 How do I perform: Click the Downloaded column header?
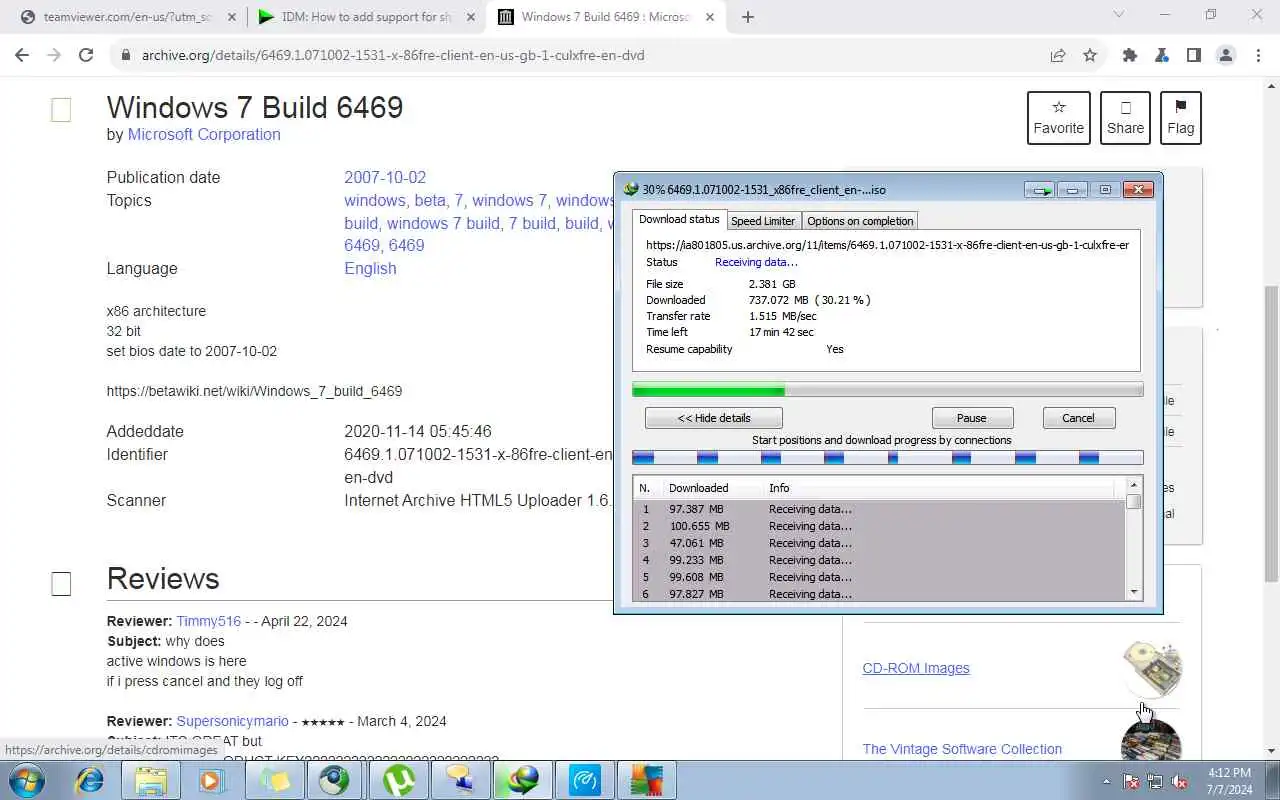[x=712, y=488]
